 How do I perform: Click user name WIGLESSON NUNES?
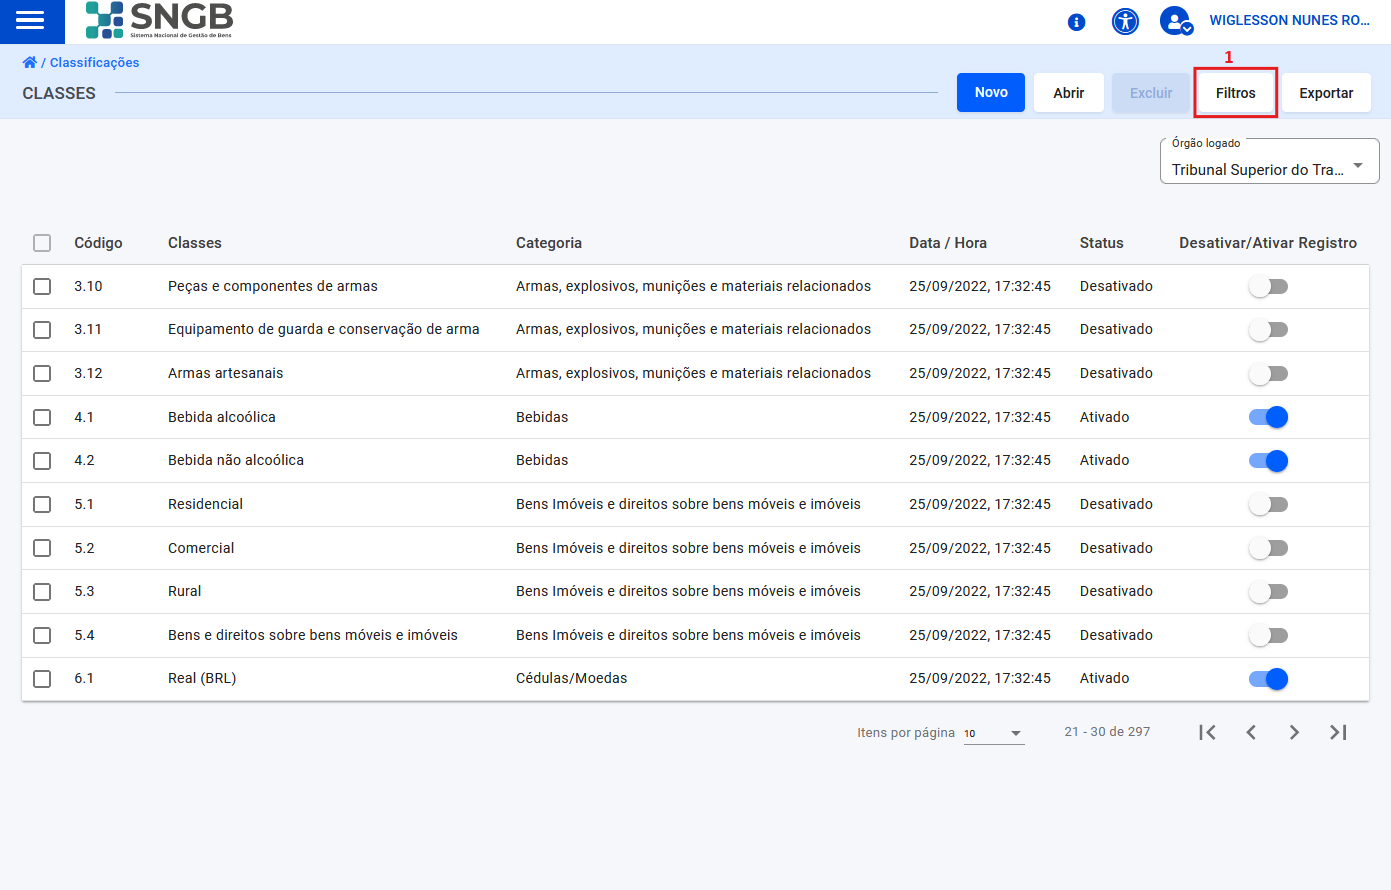pyautogui.click(x=1289, y=20)
